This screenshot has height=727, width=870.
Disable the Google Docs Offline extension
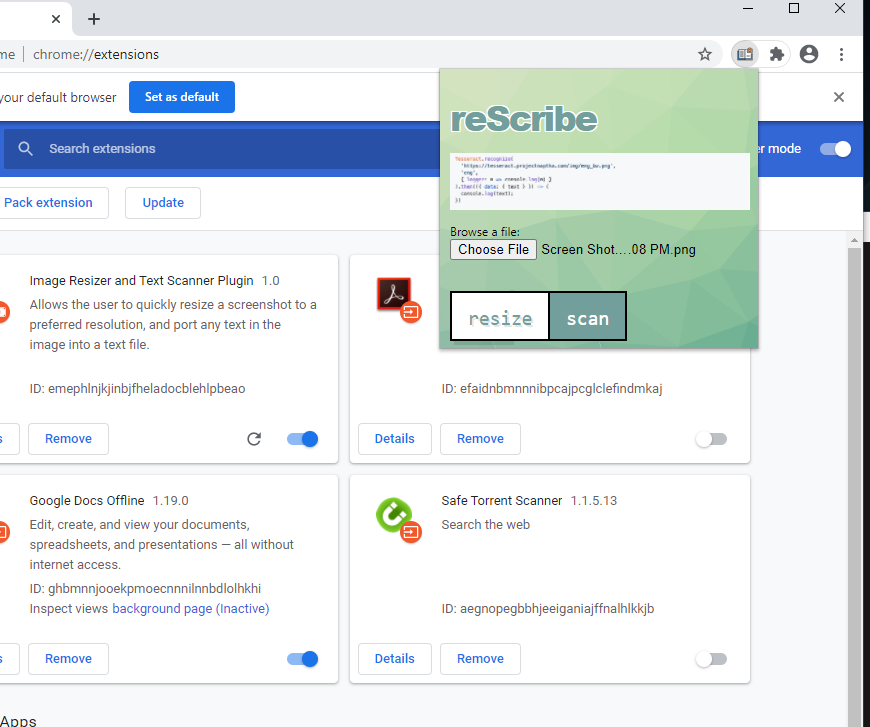click(302, 659)
